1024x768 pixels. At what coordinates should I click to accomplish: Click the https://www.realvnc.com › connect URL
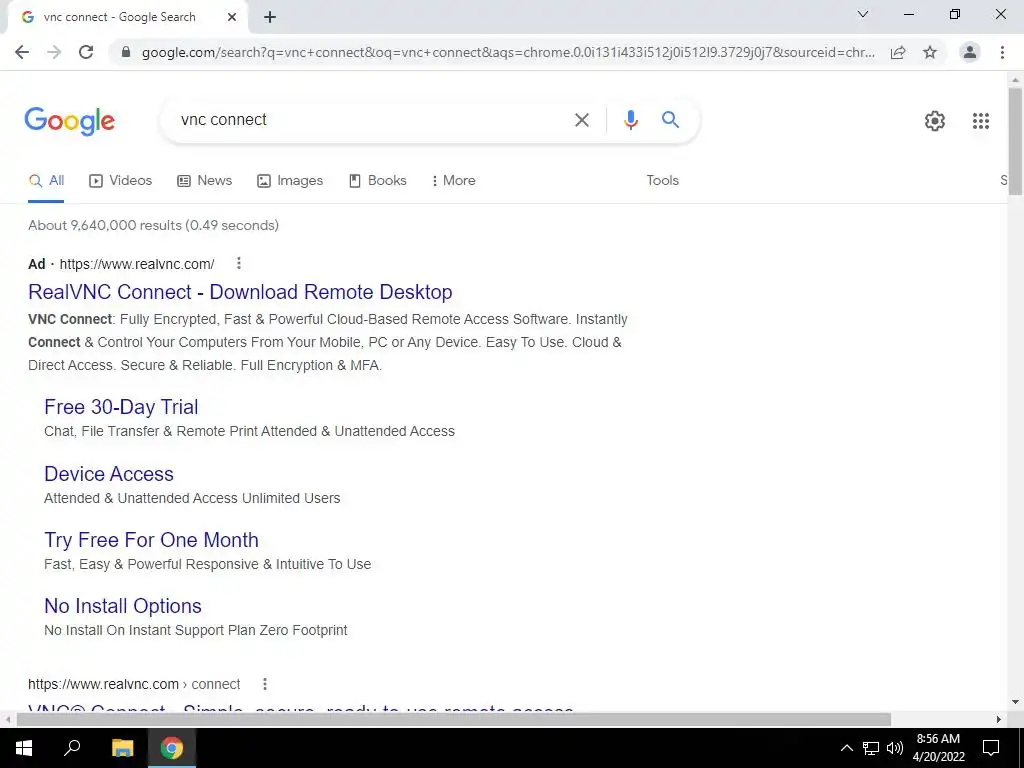[134, 684]
